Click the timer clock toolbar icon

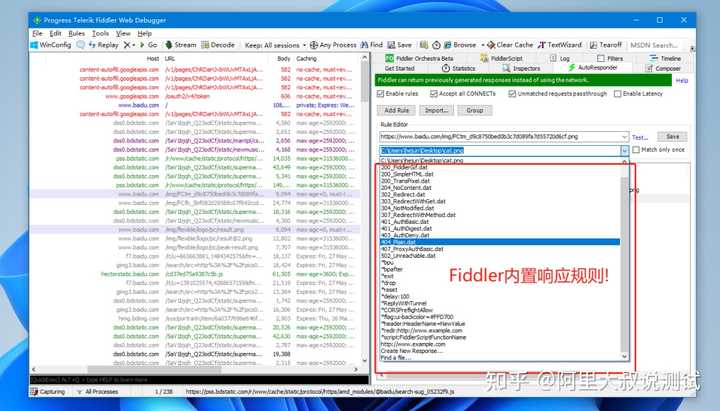[436, 45]
